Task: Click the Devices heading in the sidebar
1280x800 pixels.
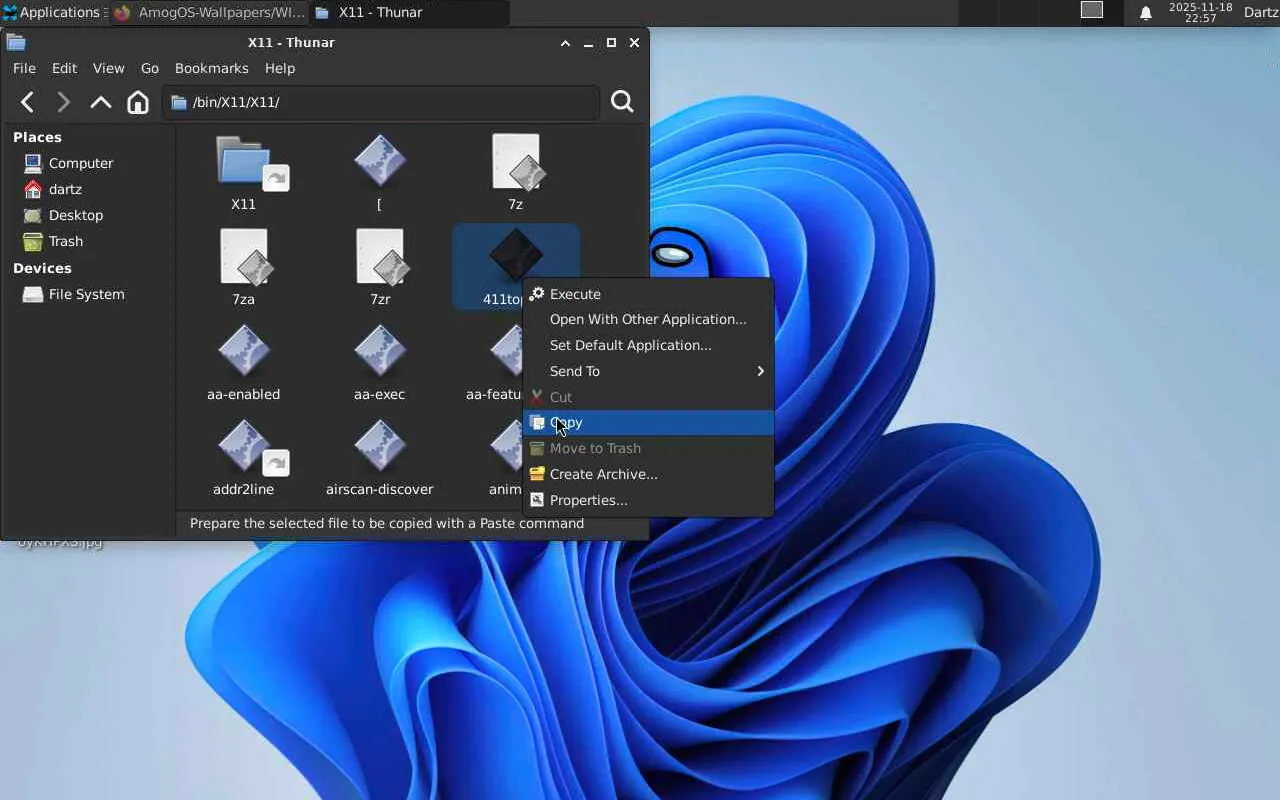Action: (42, 268)
